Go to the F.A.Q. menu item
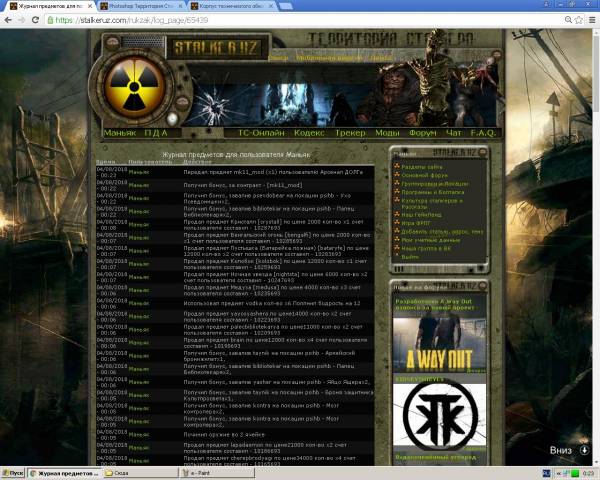 pos(483,132)
